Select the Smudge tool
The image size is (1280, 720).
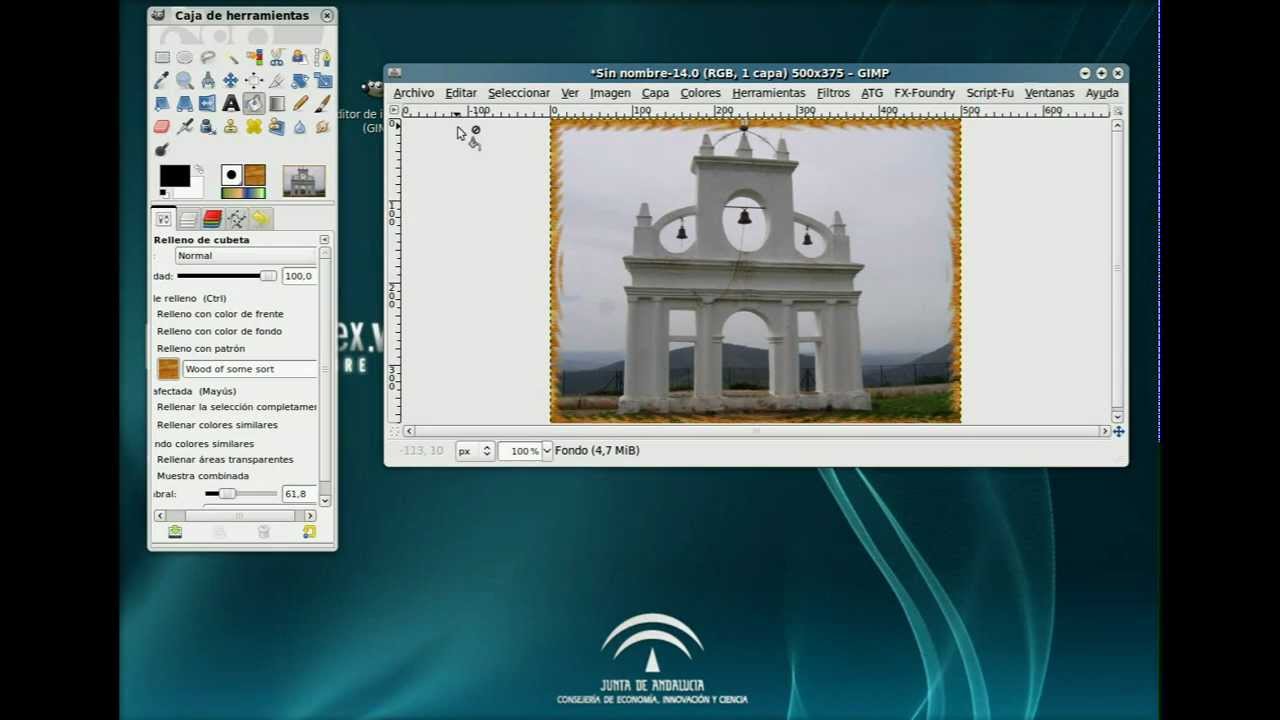pyautogui.click(x=323, y=127)
